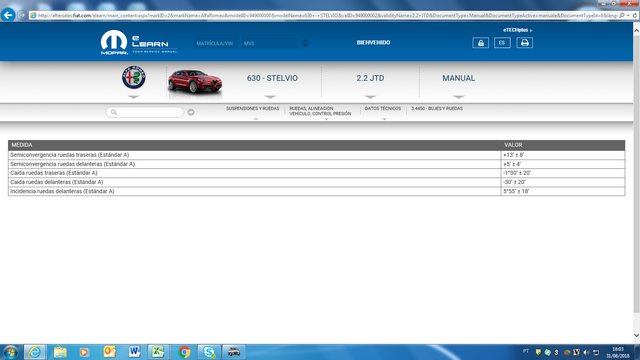Click the page scrollbar up arrow
This screenshot has height=360, width=640.
click(x=636, y=30)
